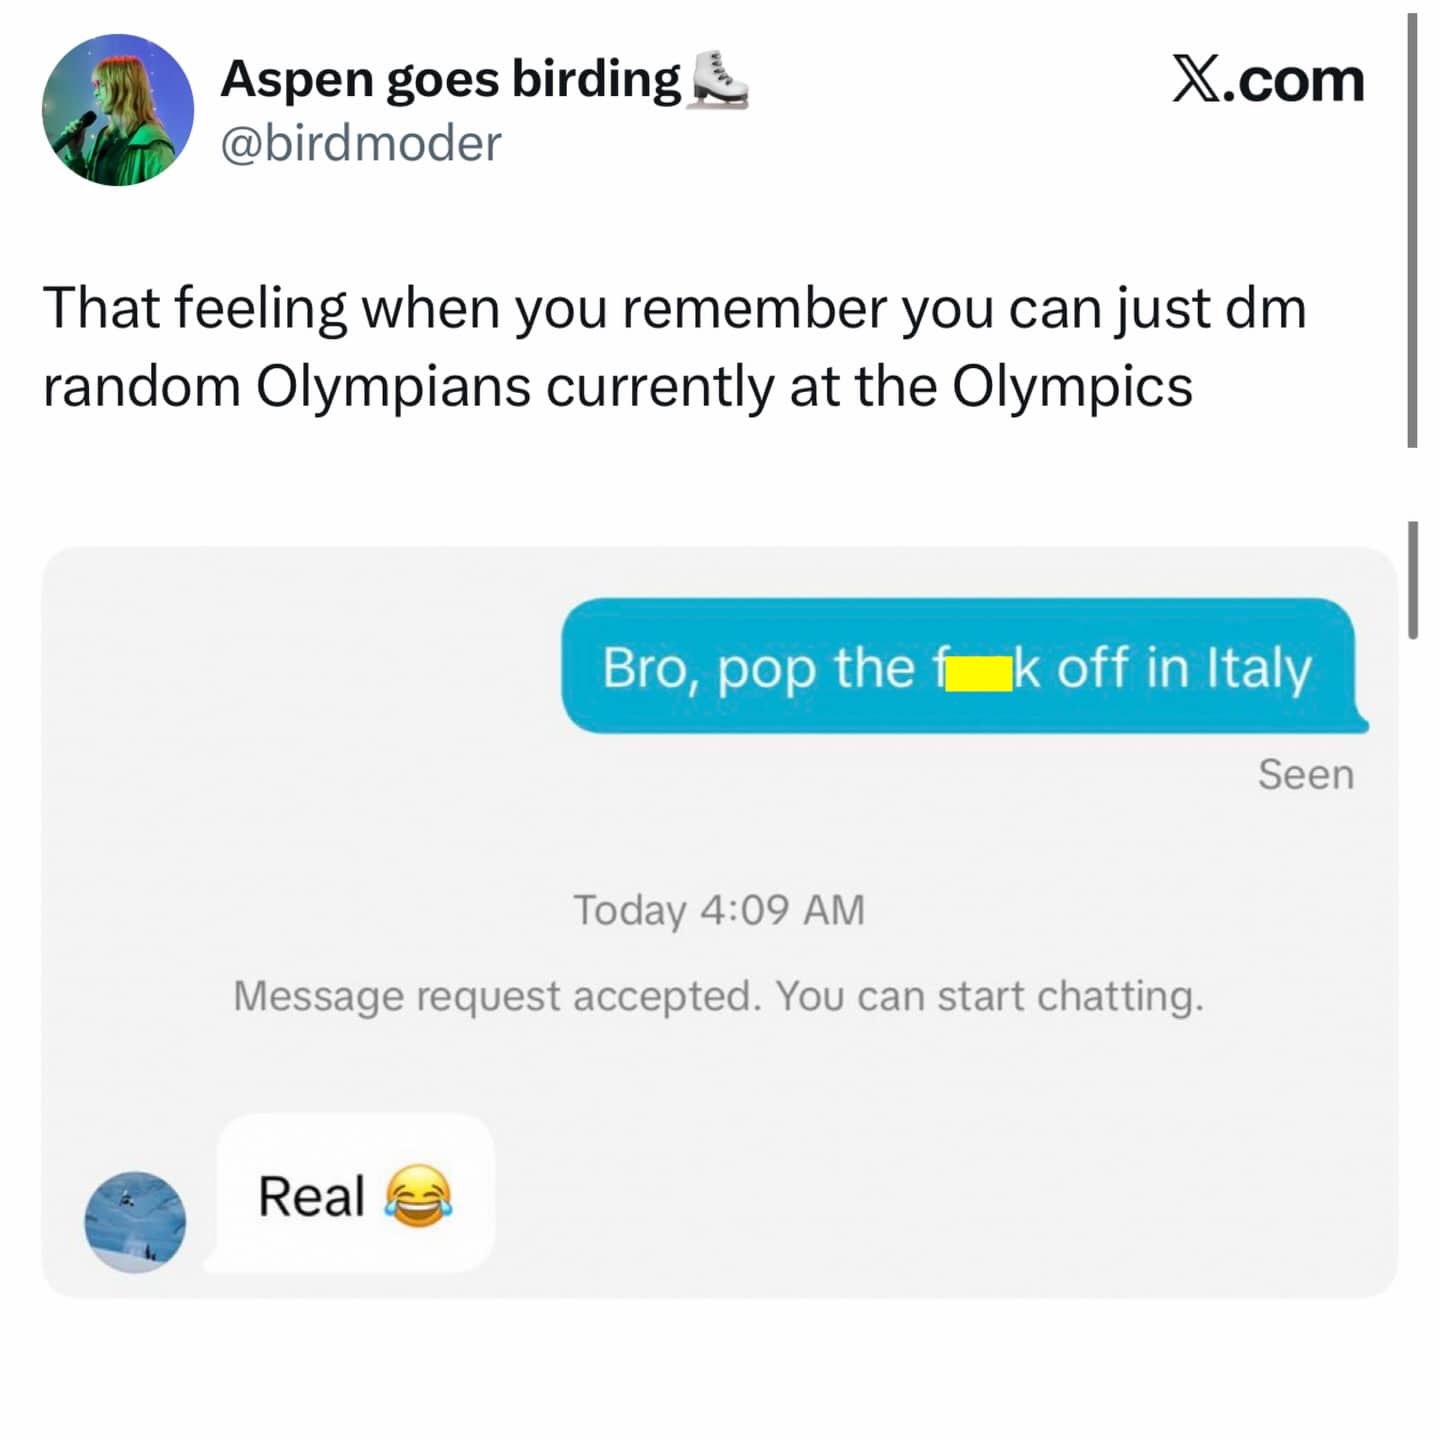Click the yellow censor block

click(978, 675)
